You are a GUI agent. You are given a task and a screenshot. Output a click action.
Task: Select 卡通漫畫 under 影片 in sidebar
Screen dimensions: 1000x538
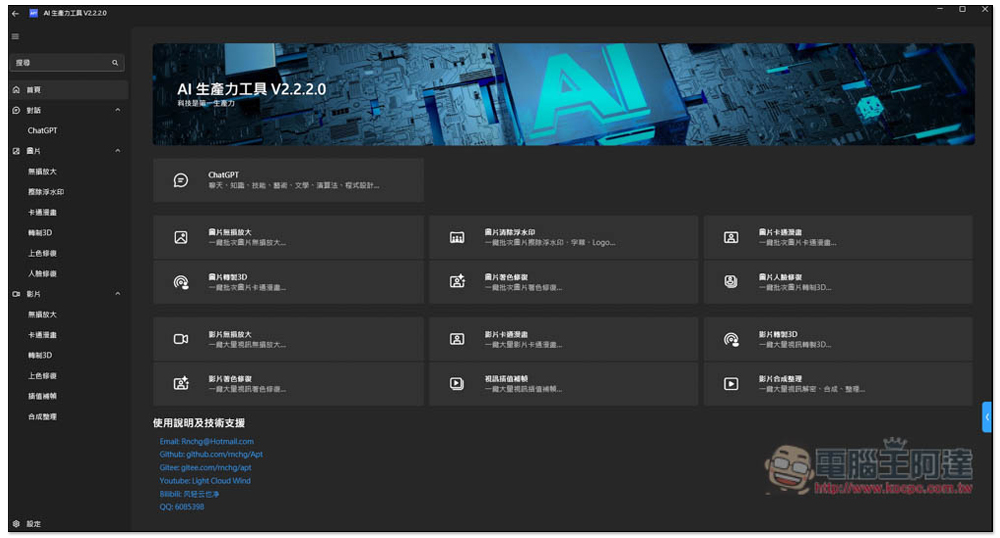[42, 335]
